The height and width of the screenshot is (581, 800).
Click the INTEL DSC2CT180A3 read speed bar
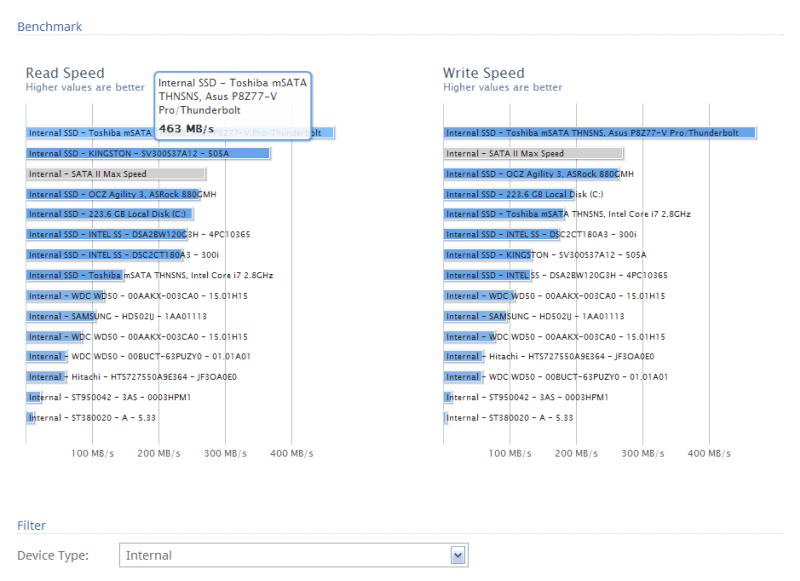point(105,255)
